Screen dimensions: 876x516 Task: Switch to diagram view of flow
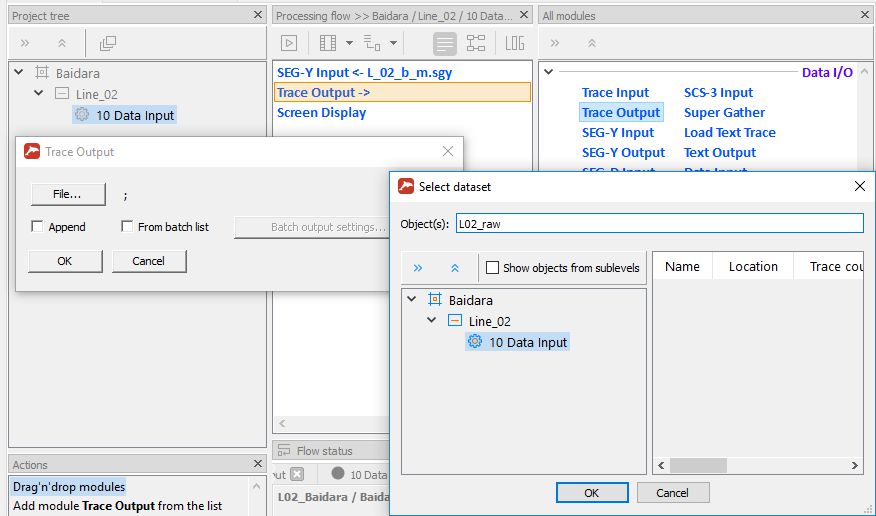(x=476, y=43)
